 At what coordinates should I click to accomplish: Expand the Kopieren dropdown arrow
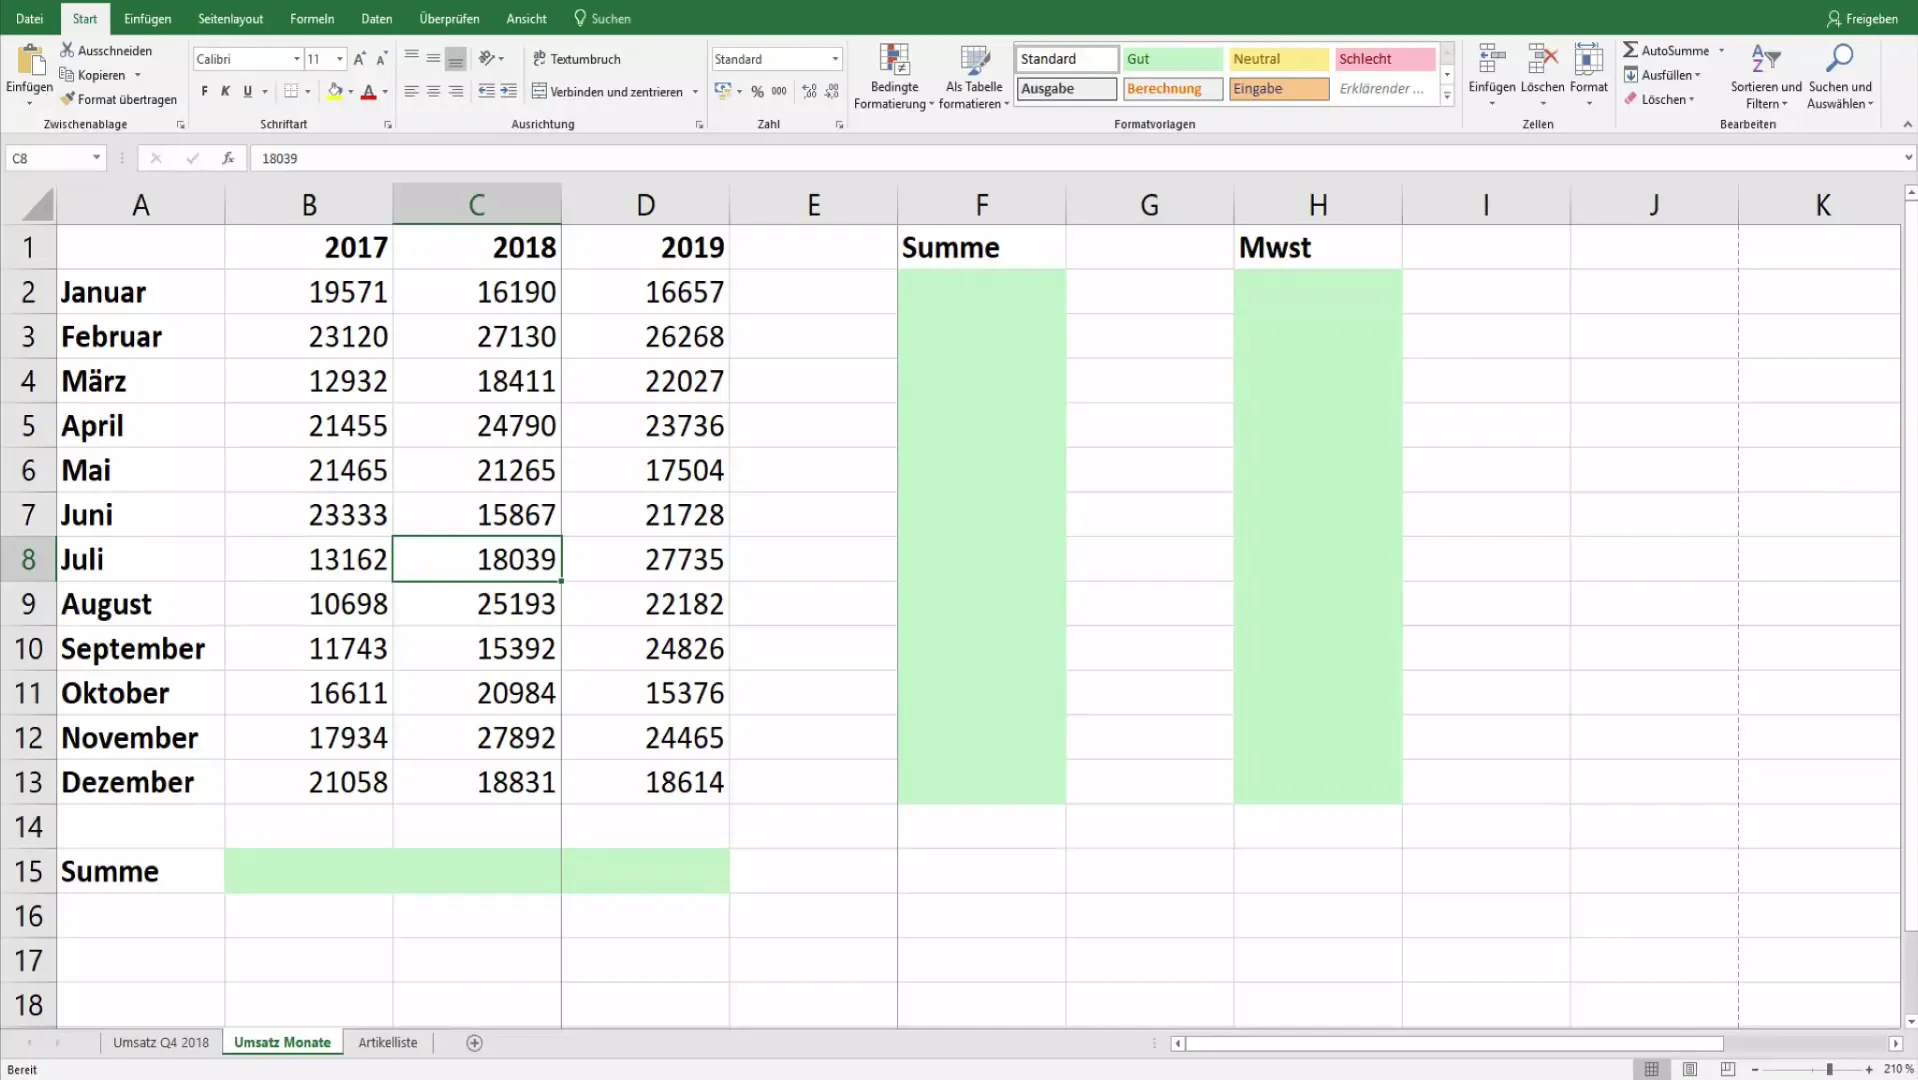(137, 75)
